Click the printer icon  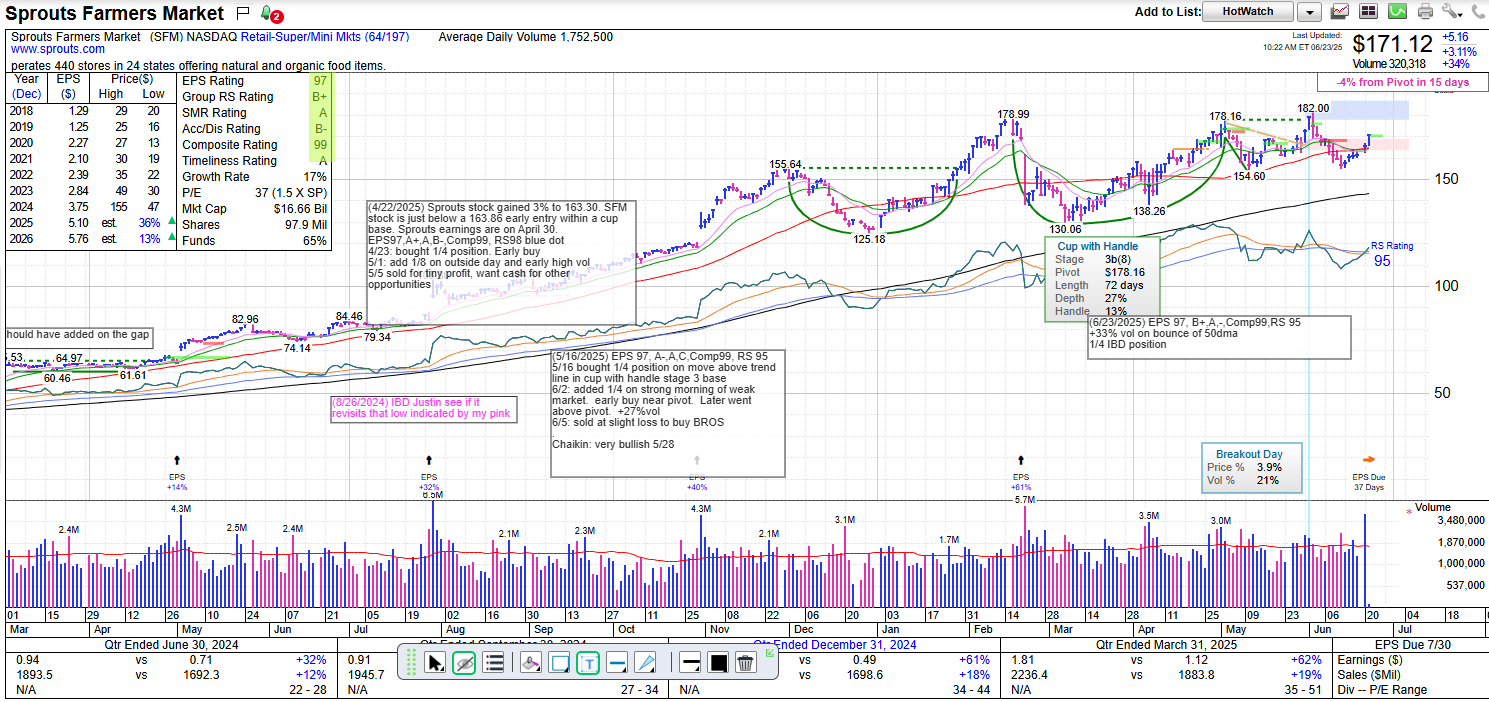(x=1425, y=11)
